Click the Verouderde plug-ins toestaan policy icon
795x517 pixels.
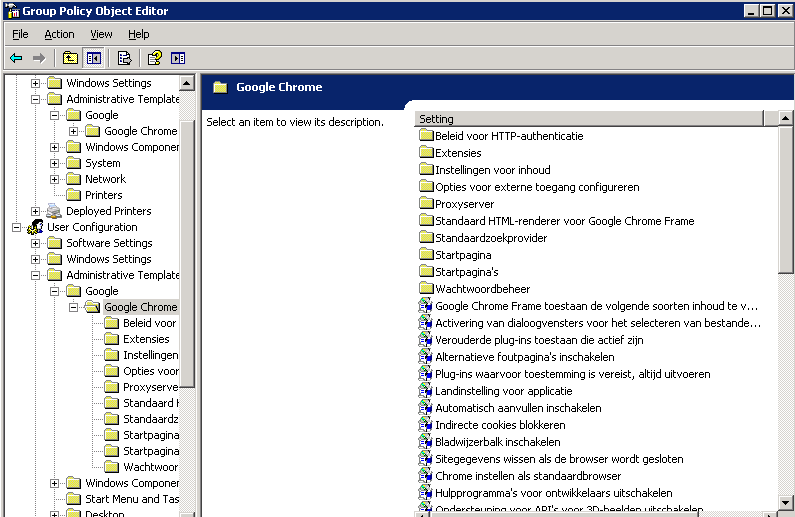(425, 340)
